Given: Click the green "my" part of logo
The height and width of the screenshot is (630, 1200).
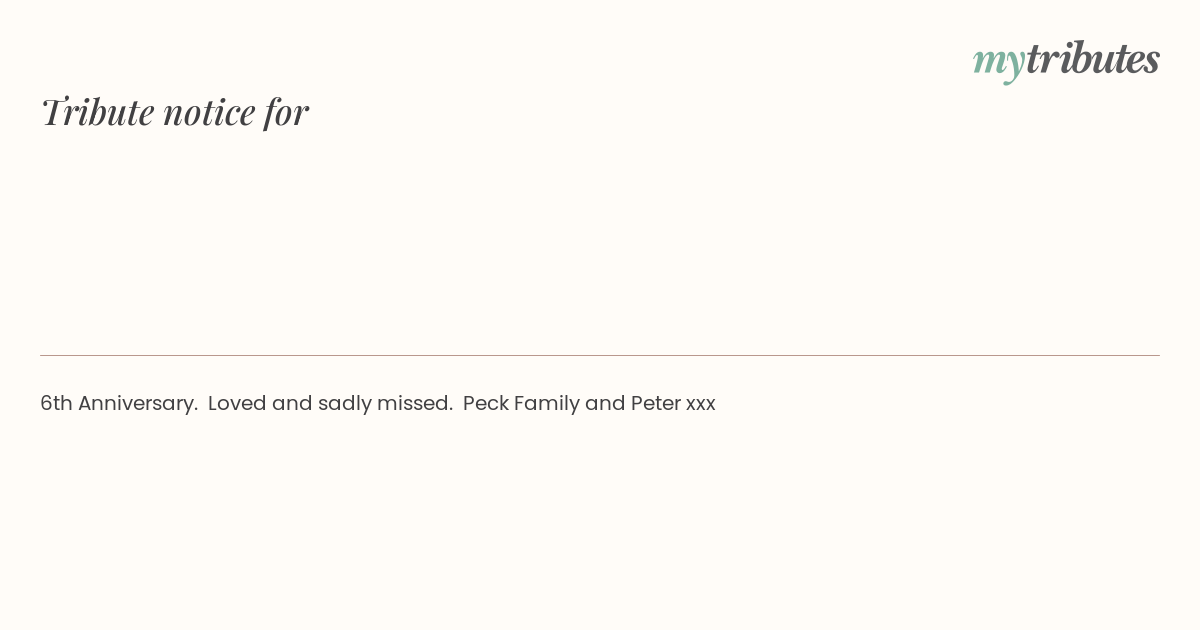Looking at the screenshot, I should pos(999,63).
